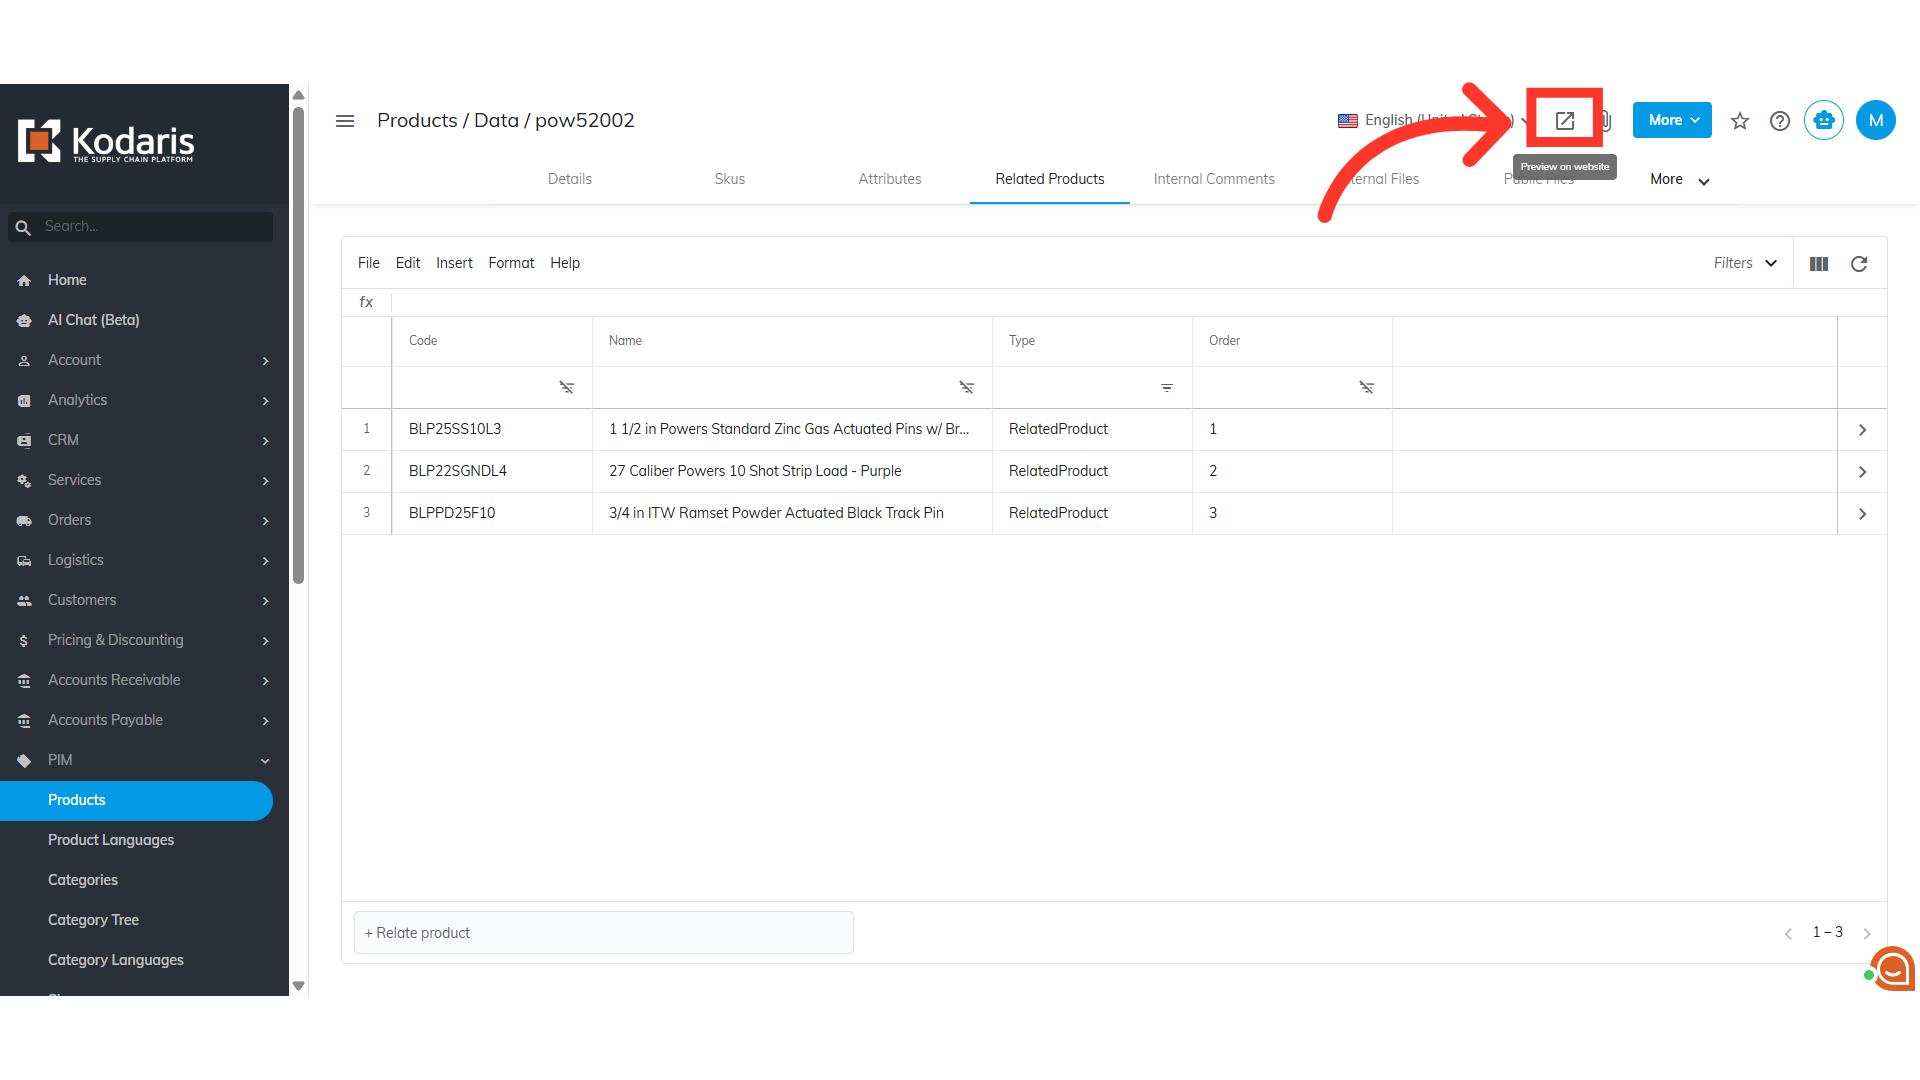Open the help question mark icon

pyautogui.click(x=1780, y=121)
